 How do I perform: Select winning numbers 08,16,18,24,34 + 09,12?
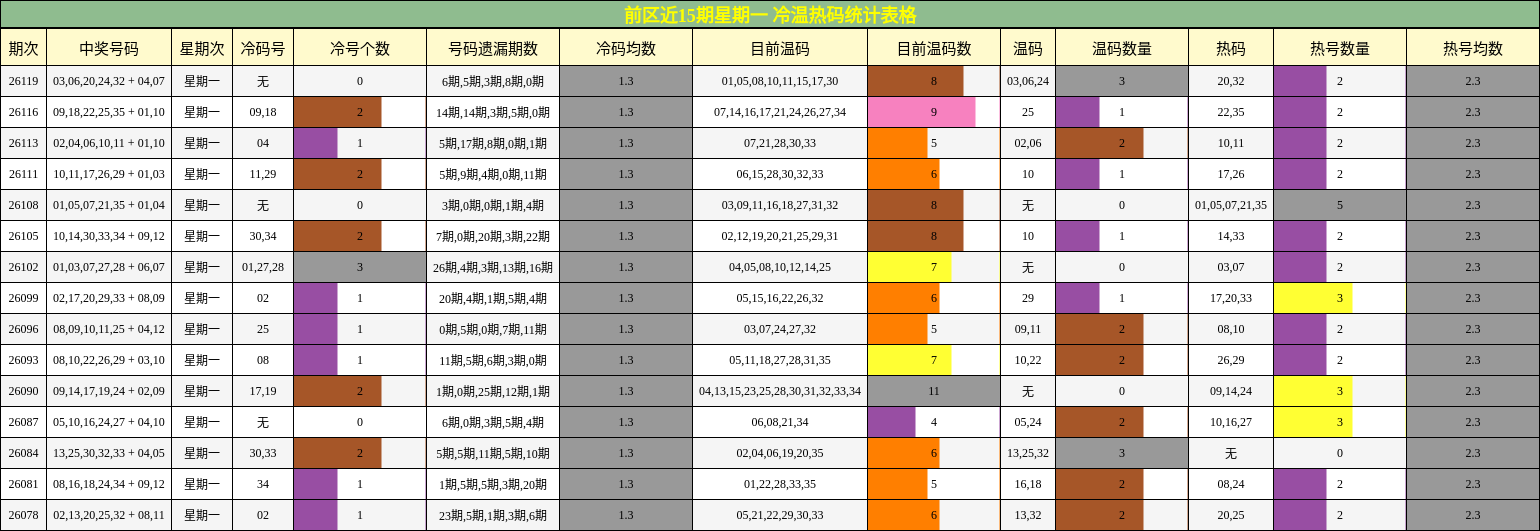(x=109, y=484)
